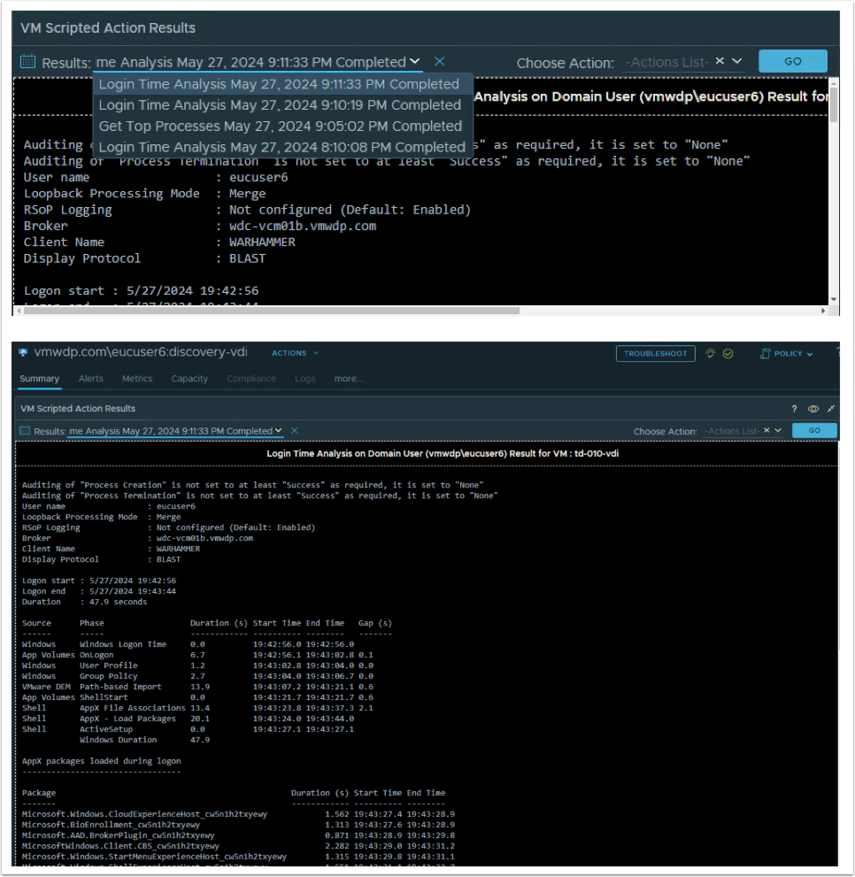Select Get Top Processes 9:05:02 PM result
The height and width of the screenshot is (877, 855).
(280, 126)
